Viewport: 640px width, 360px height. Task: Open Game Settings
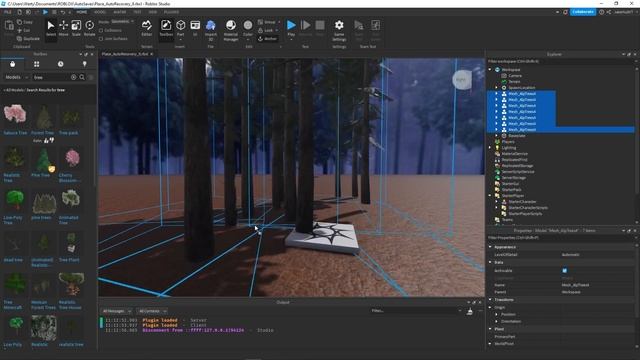coord(339,30)
